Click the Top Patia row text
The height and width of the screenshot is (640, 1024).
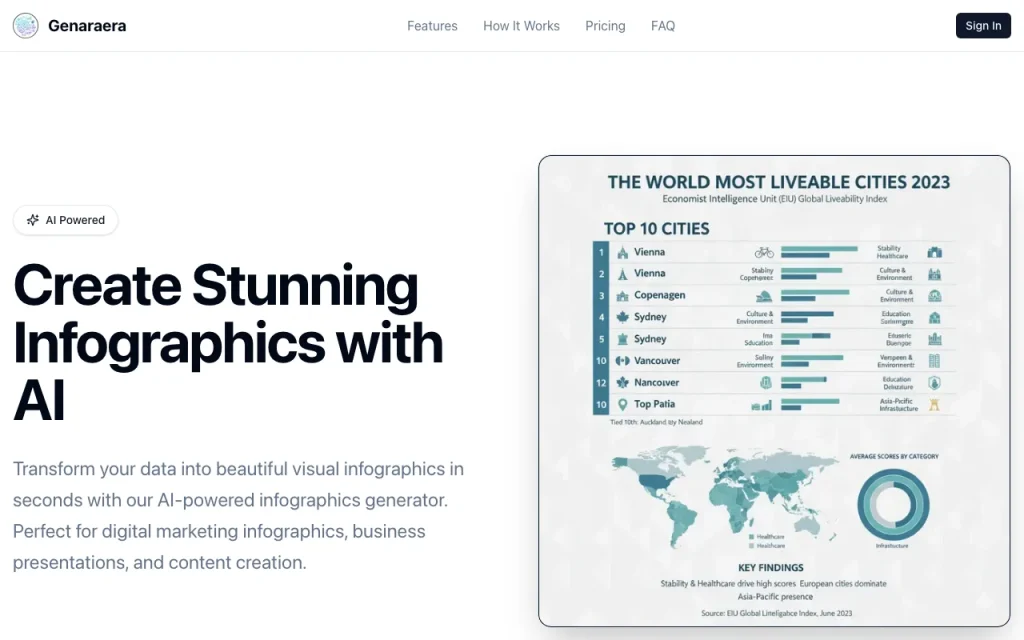654,404
